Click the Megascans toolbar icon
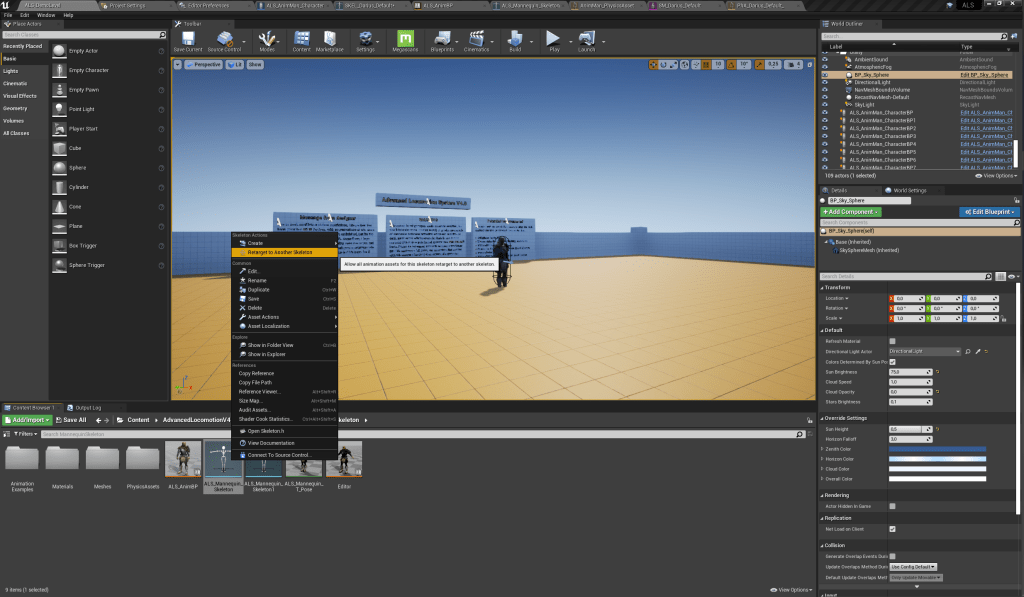1024x597 pixels. [x=405, y=40]
